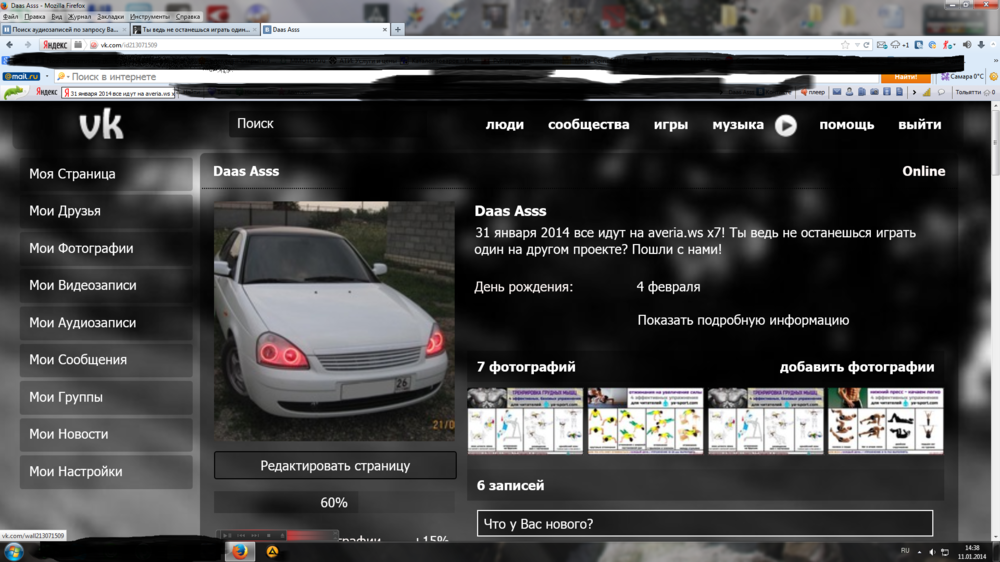Click the 60% profile completion bar
Image resolution: width=1000 pixels, height=562 pixels.
(334, 503)
